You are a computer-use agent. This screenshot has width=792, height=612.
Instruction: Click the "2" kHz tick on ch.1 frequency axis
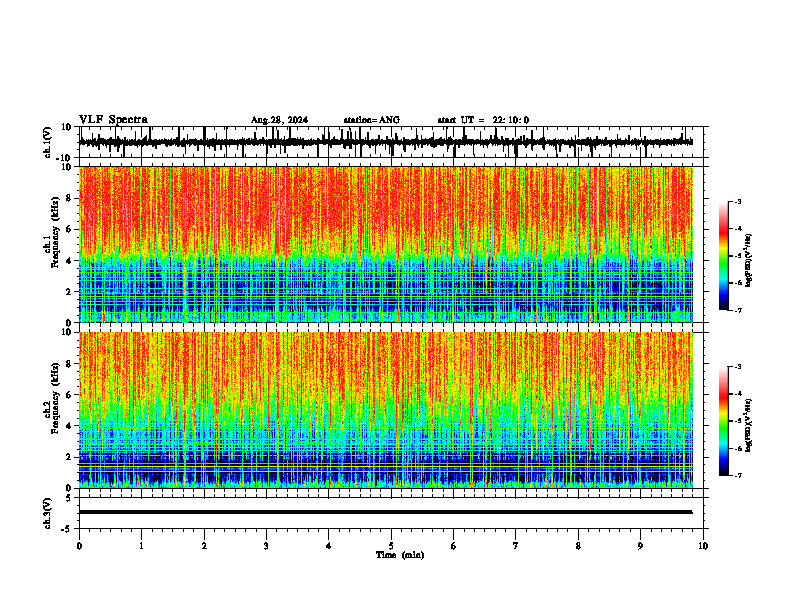69,292
